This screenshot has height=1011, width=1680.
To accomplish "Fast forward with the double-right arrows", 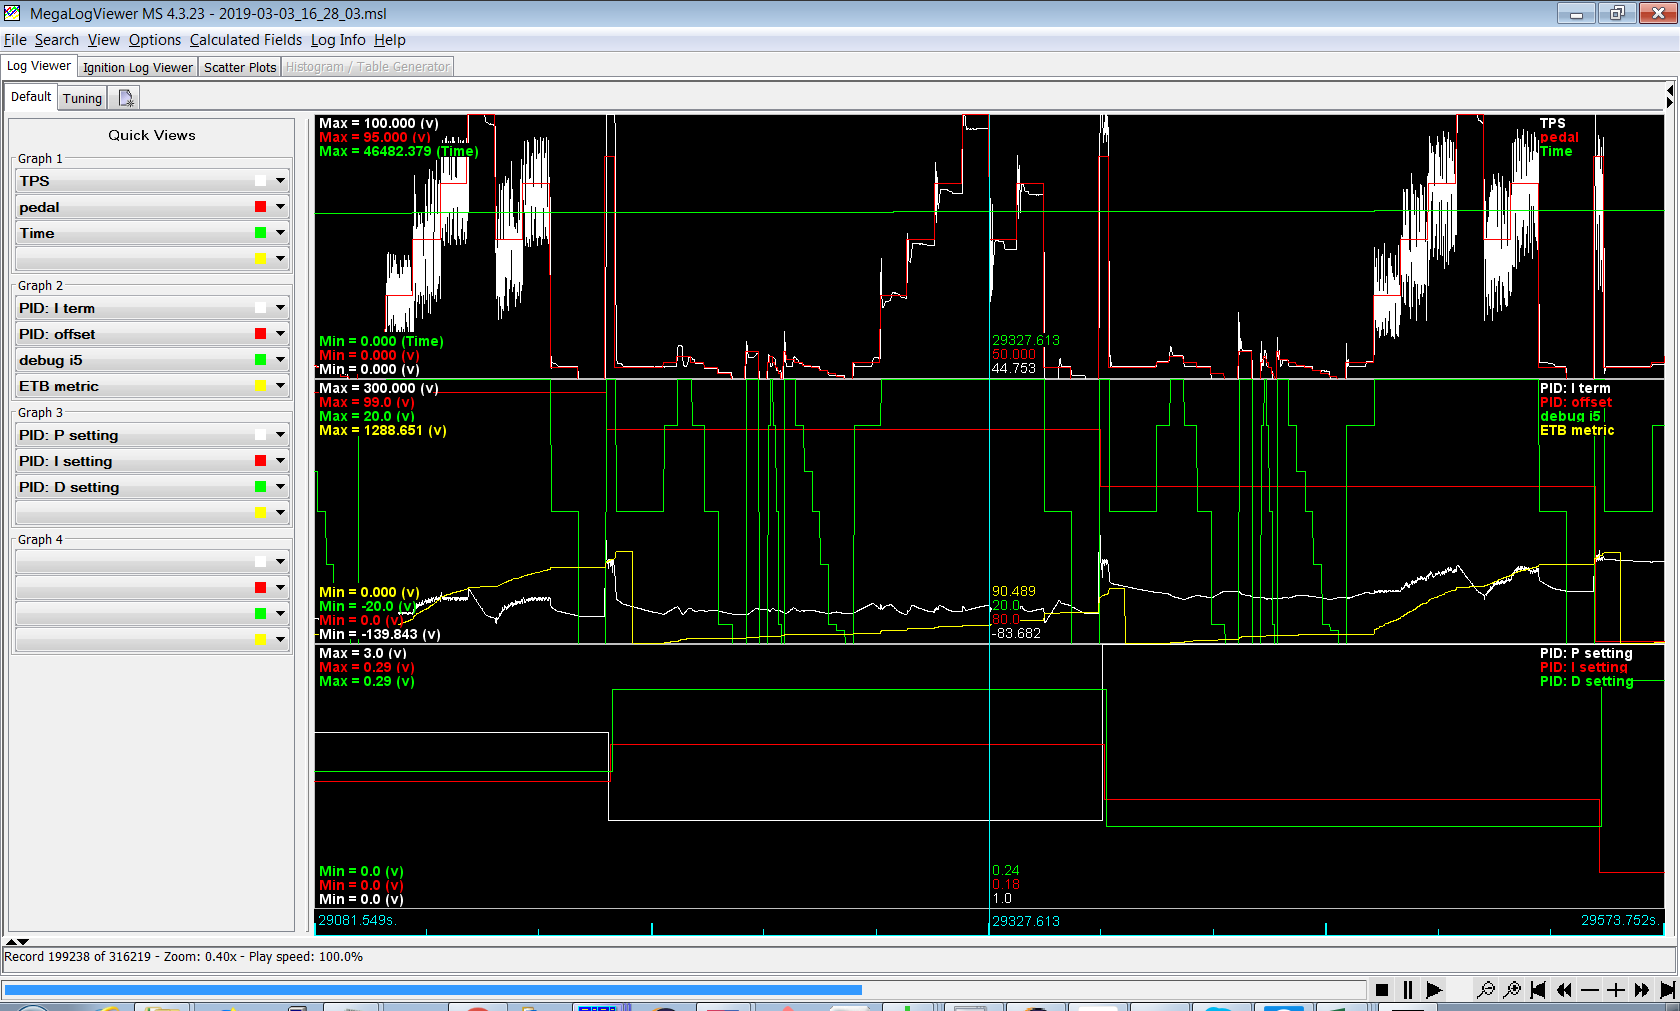I will pyautogui.click(x=1642, y=990).
